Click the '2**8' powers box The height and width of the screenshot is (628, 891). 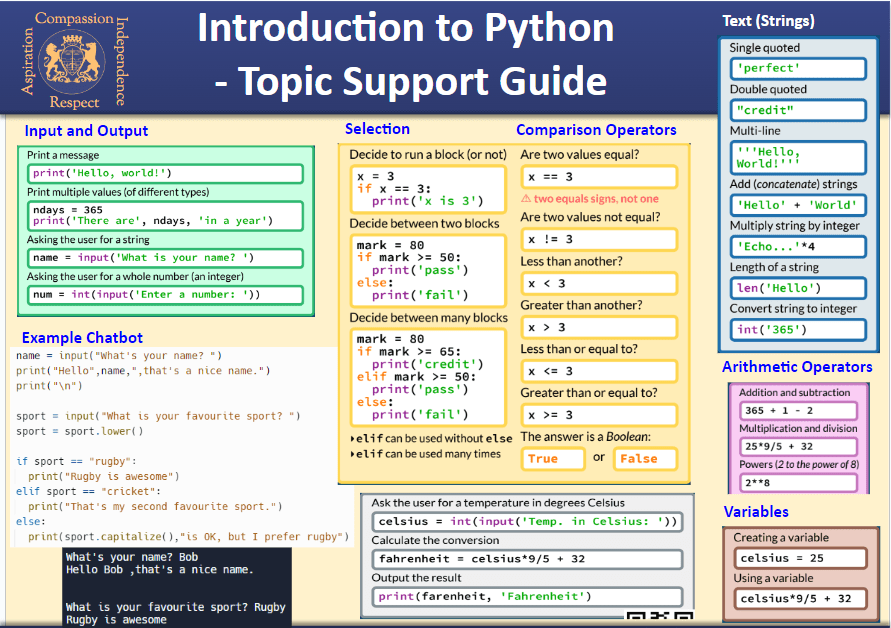point(798,483)
